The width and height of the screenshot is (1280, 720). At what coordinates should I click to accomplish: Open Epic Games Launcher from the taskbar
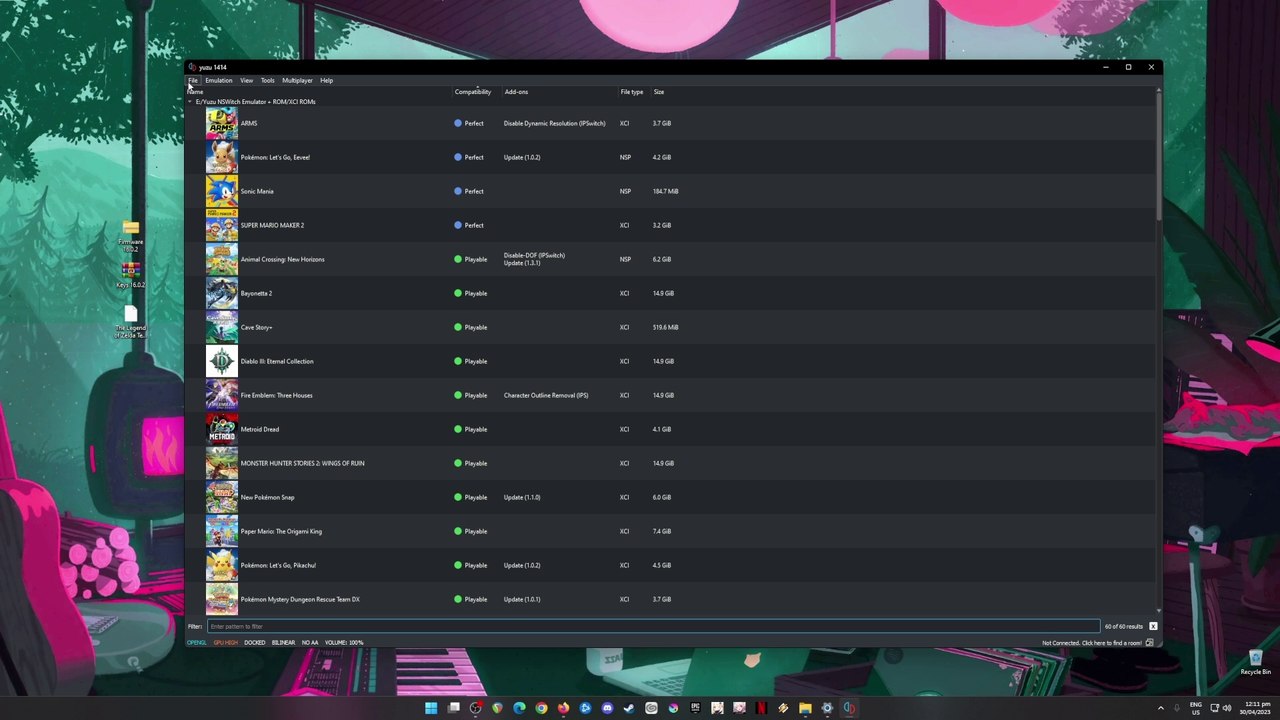tap(695, 708)
